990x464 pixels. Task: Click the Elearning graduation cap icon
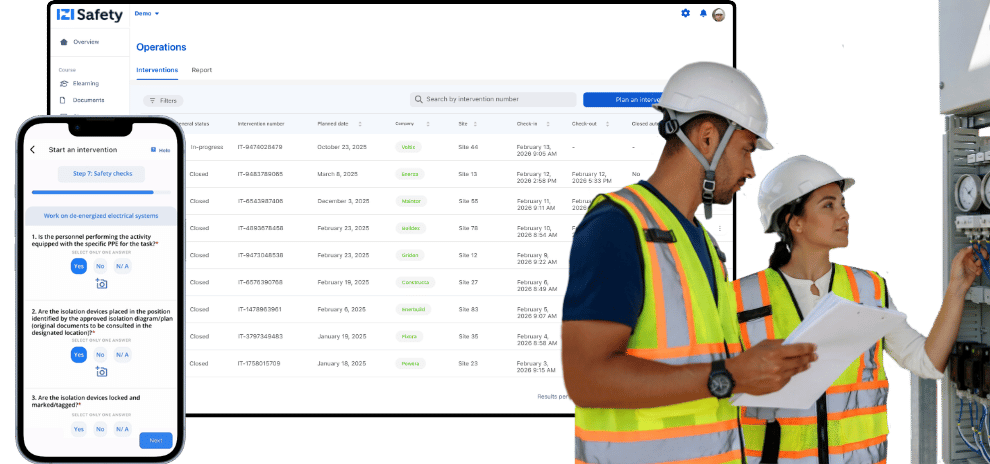(64, 84)
